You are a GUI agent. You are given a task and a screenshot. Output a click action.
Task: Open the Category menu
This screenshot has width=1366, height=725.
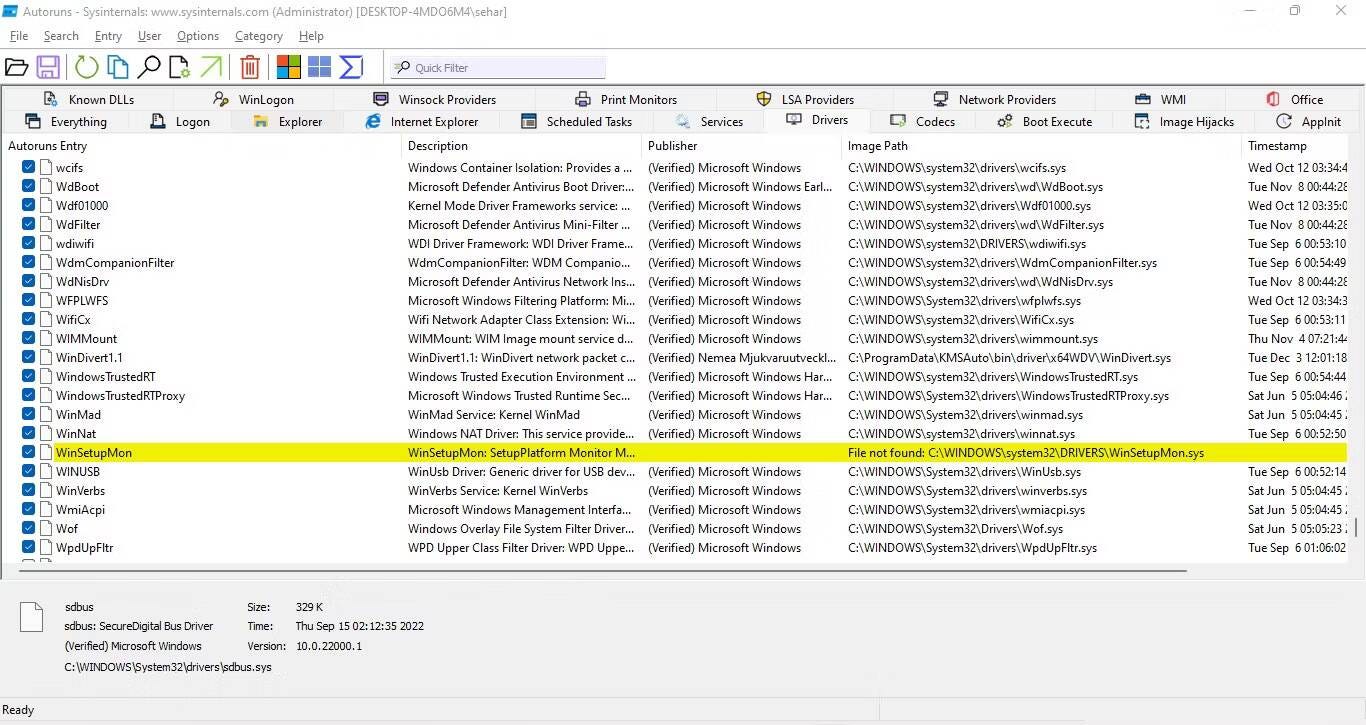point(258,35)
